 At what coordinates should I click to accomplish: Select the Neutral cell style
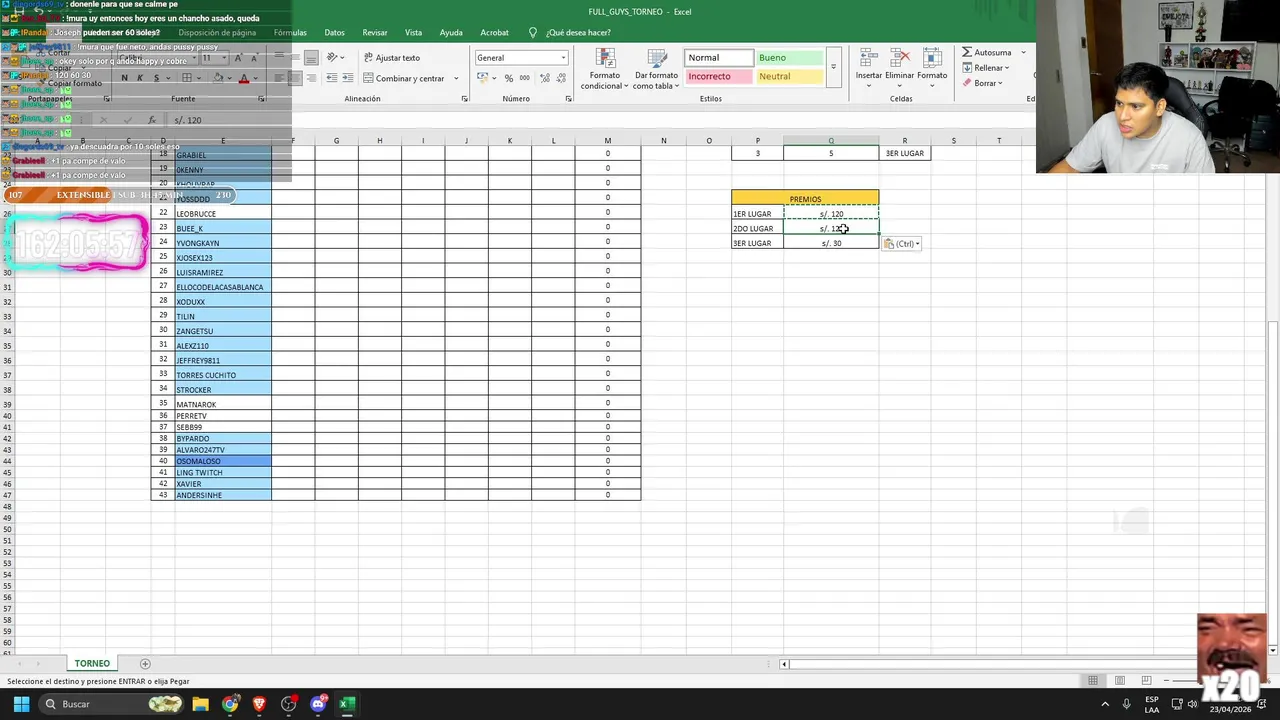coord(789,76)
